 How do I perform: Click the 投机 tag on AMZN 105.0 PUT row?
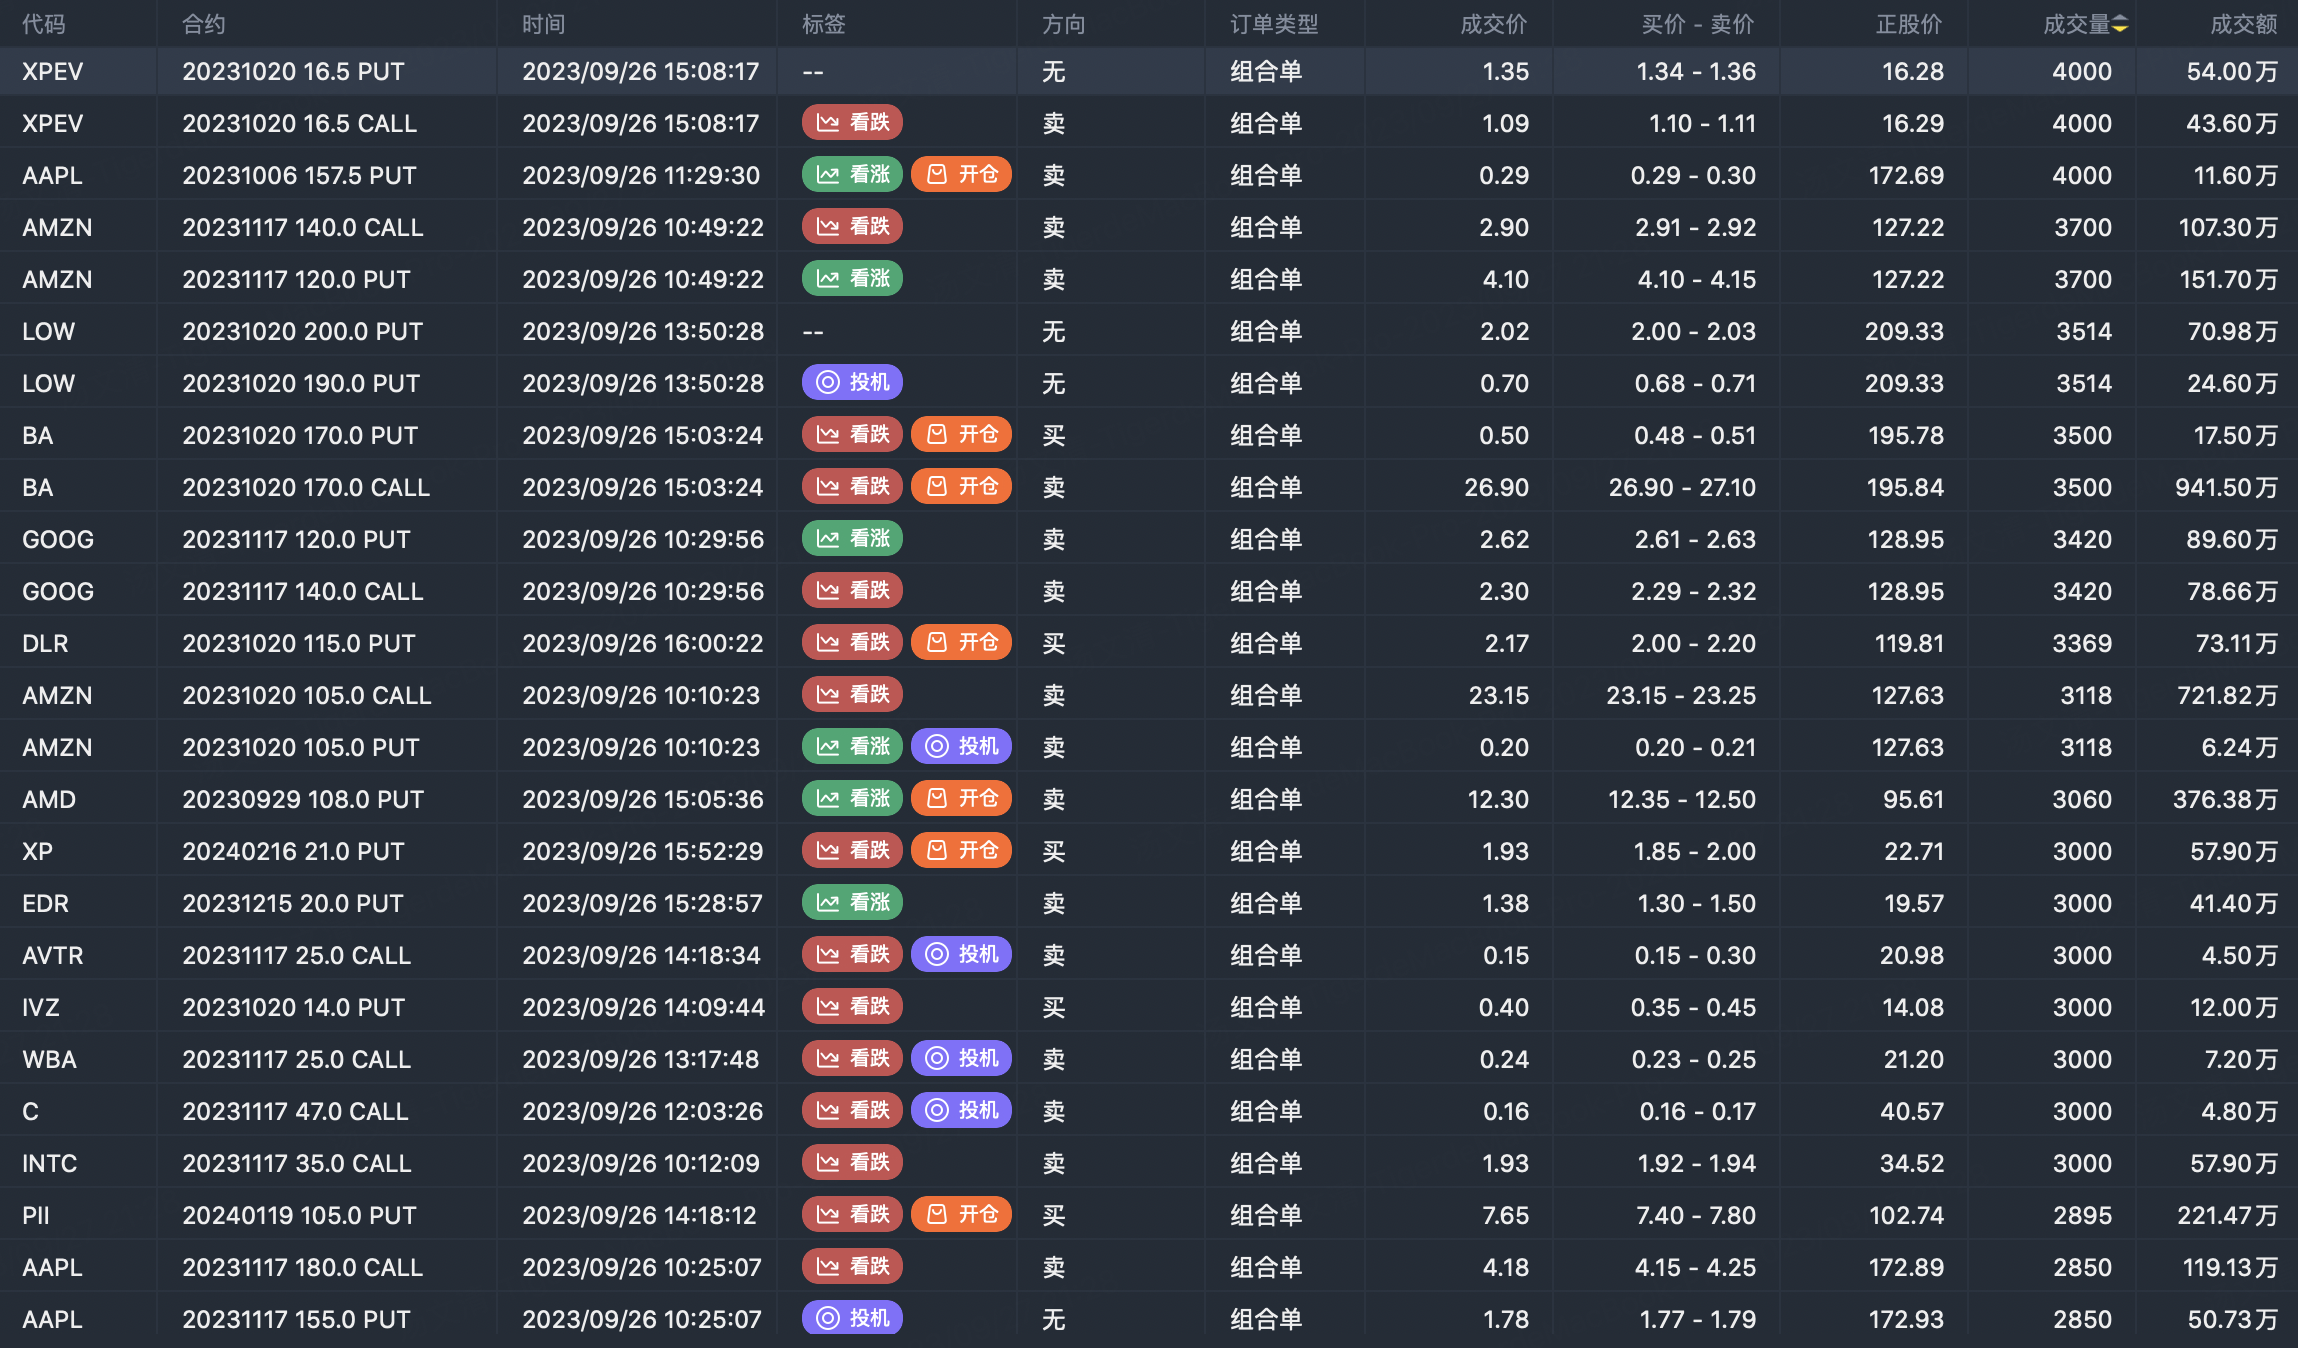[961, 747]
